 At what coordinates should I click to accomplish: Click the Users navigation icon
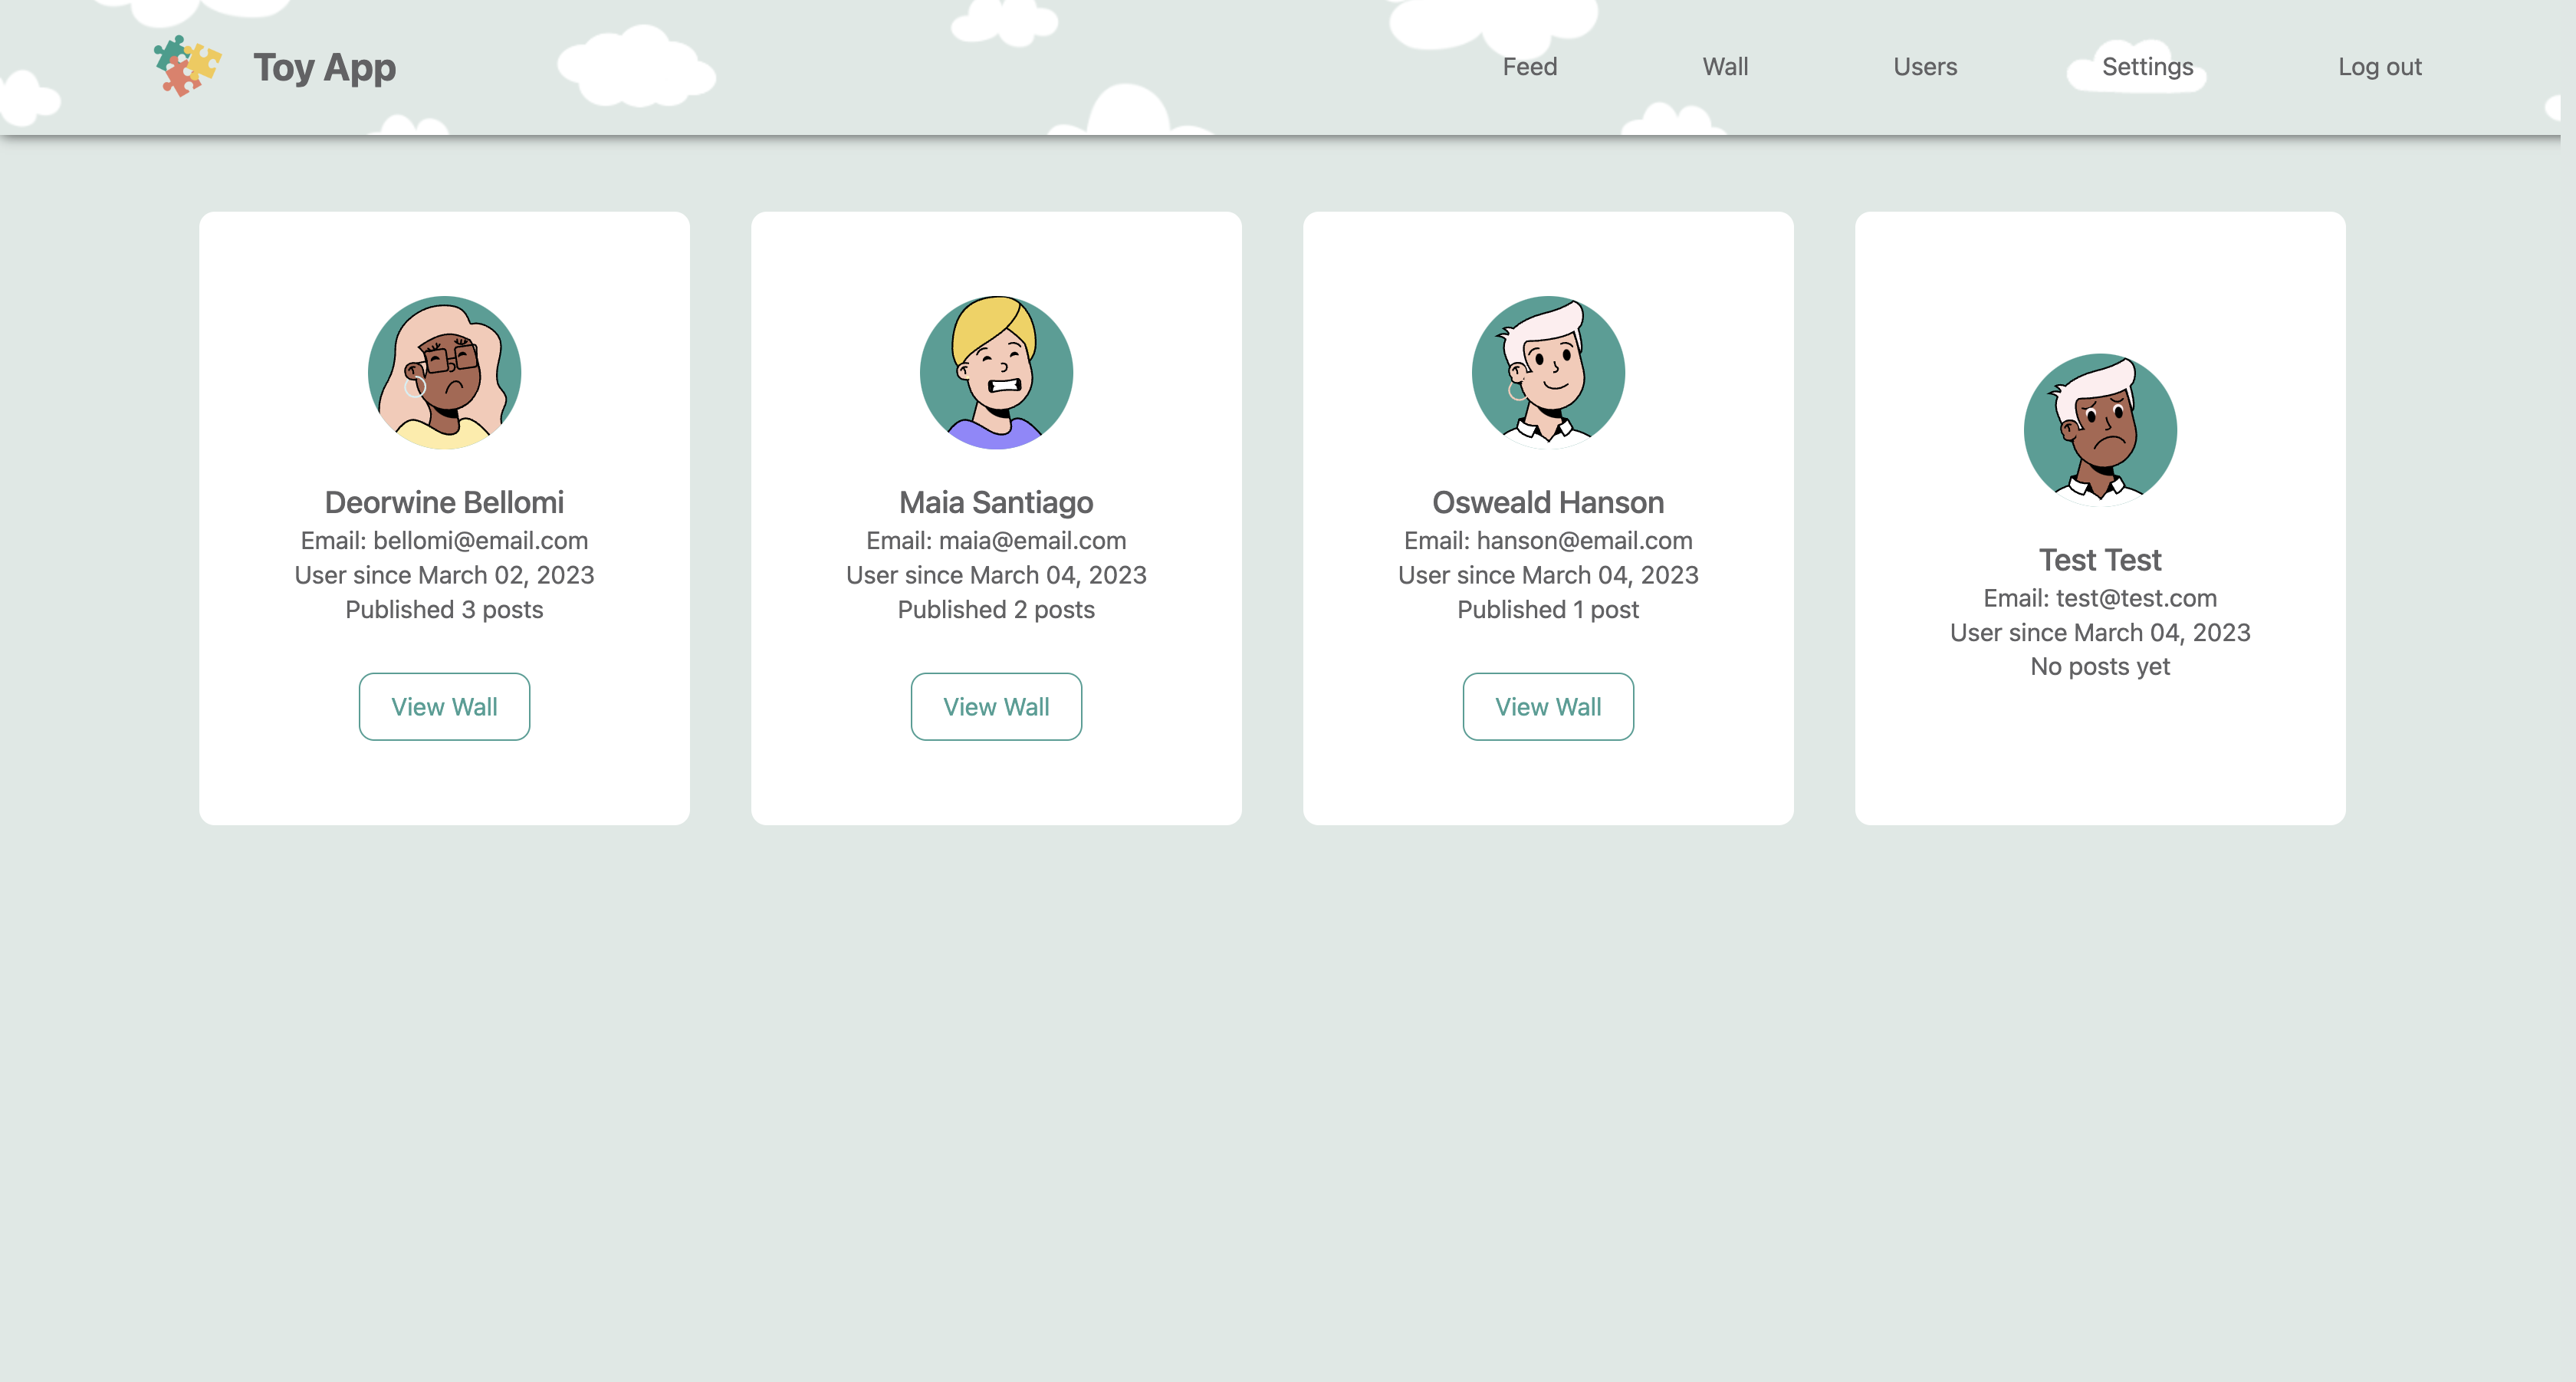(1925, 67)
